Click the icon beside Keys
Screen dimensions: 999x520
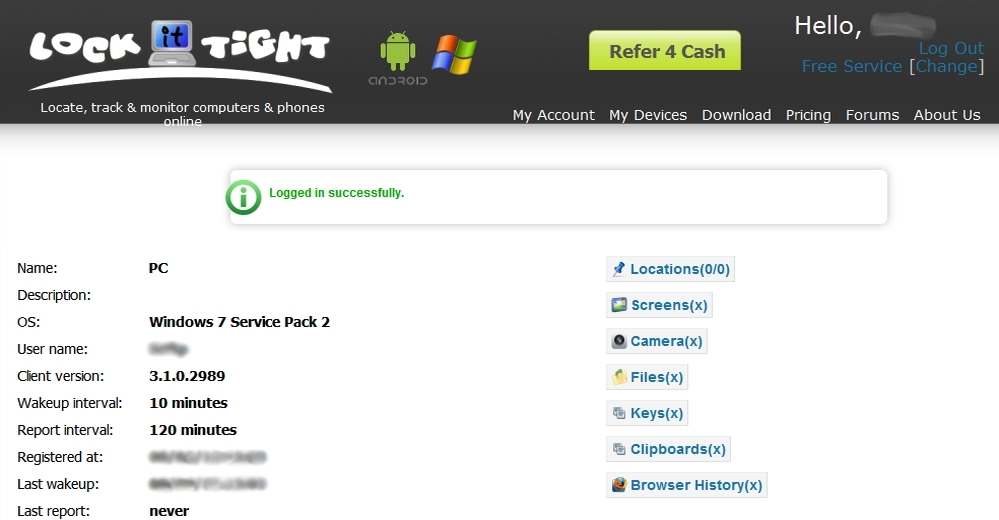coord(619,413)
